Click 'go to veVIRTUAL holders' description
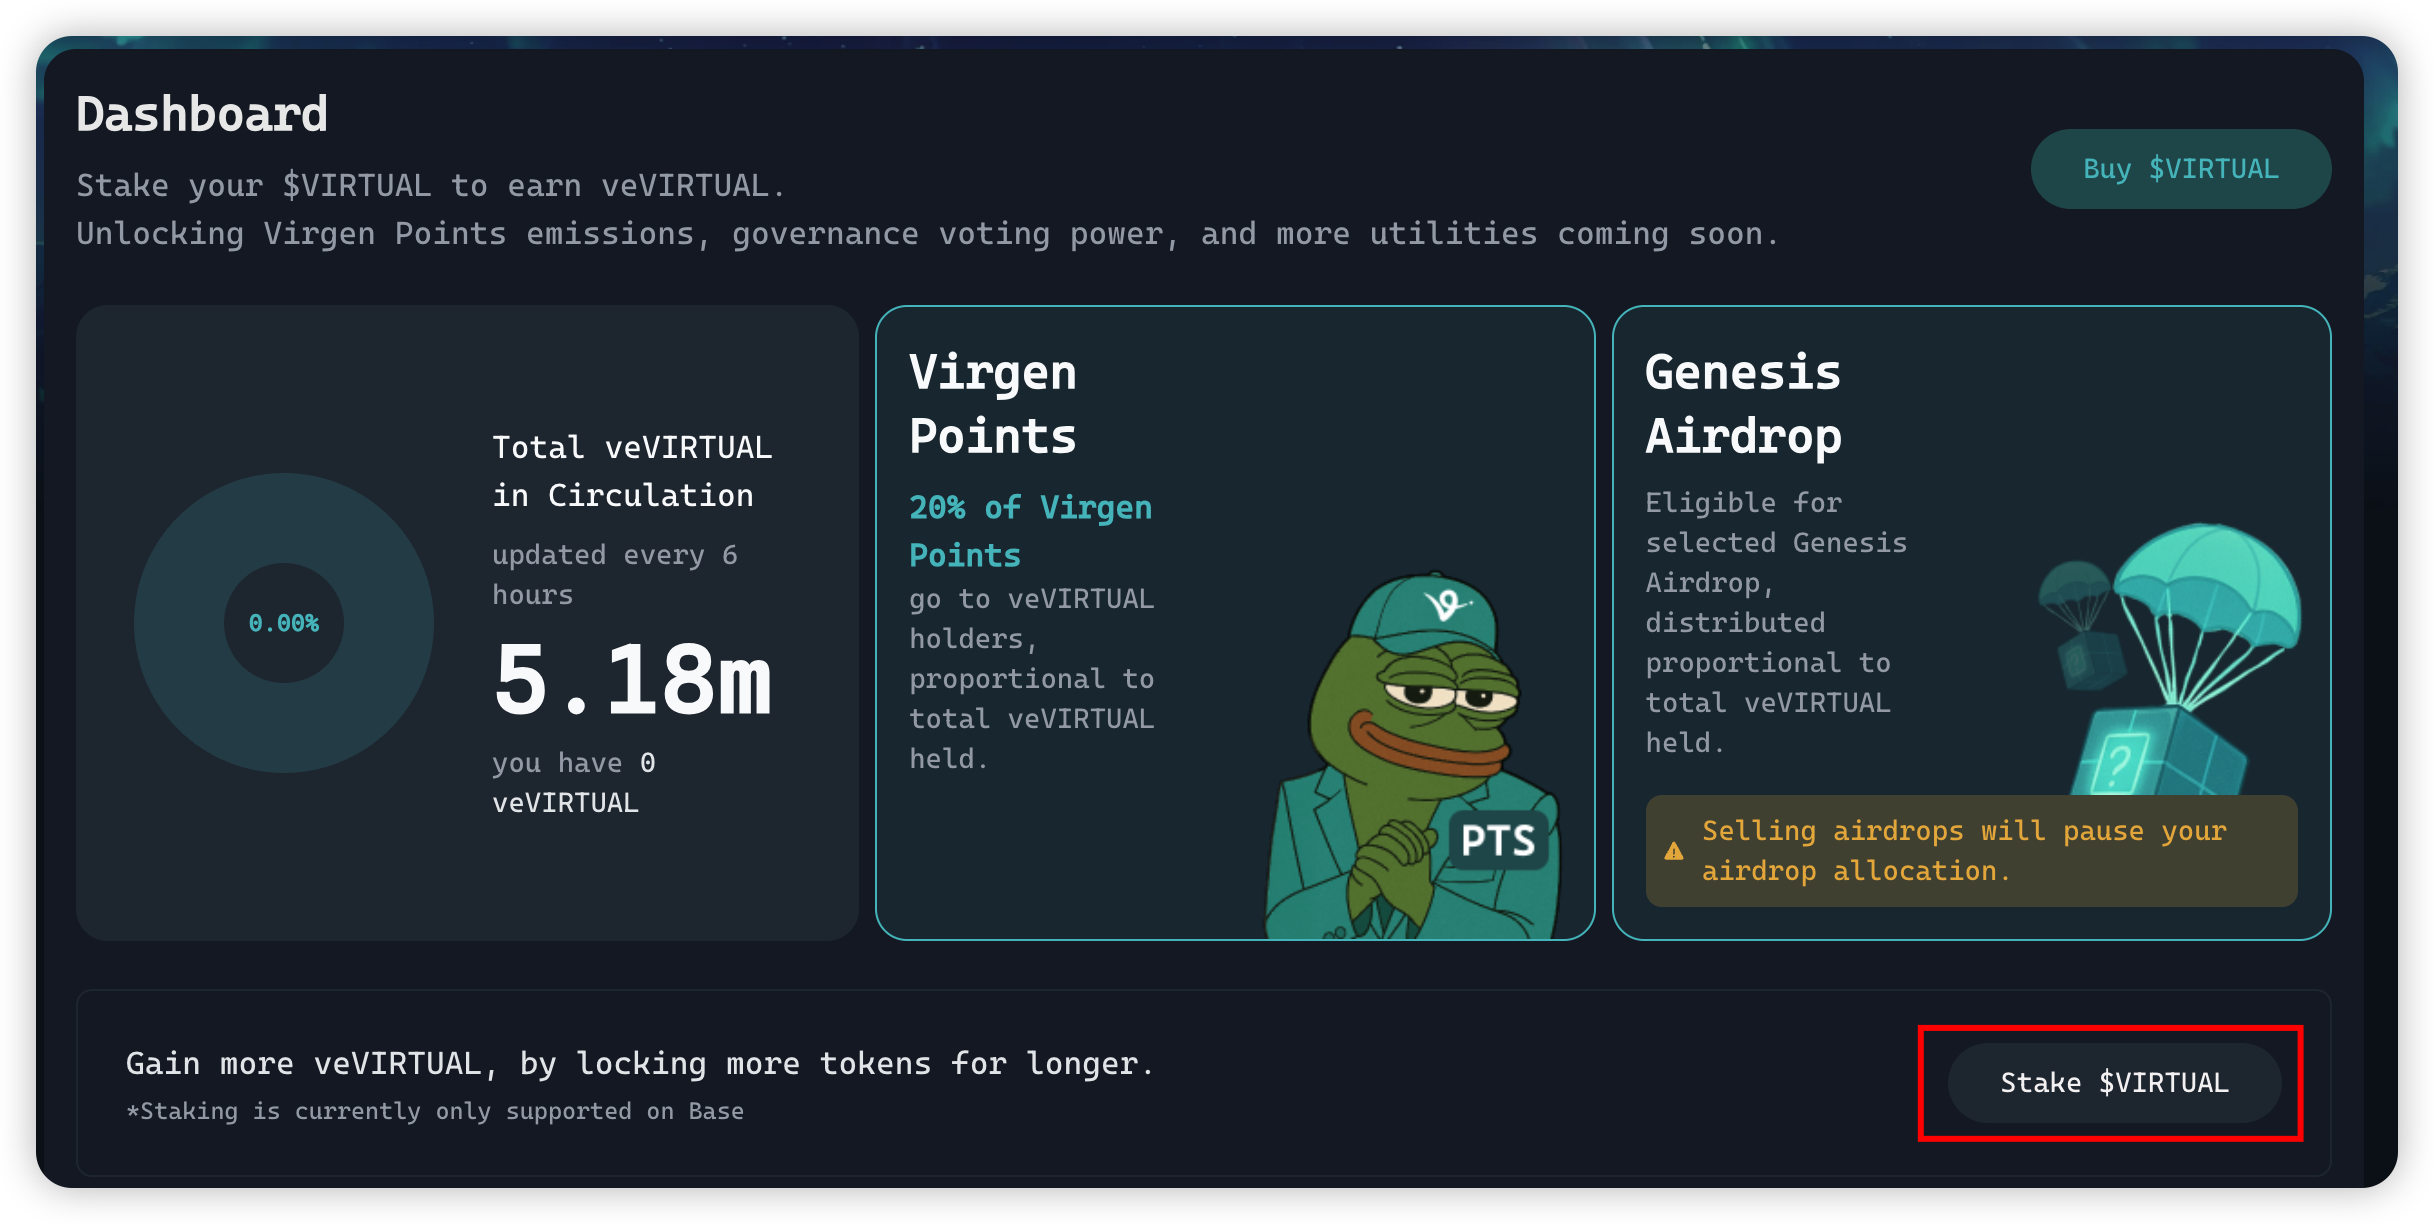 click(x=1031, y=678)
